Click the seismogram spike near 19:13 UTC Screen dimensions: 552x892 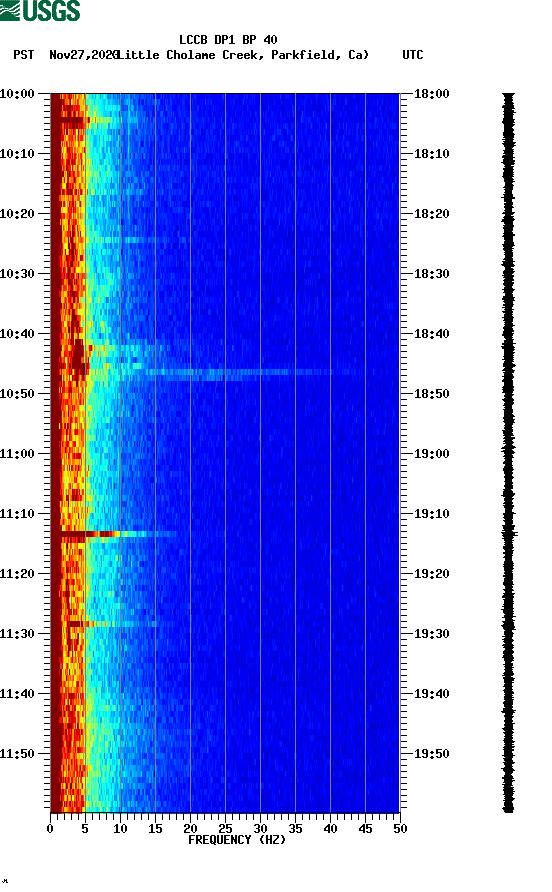510,534
